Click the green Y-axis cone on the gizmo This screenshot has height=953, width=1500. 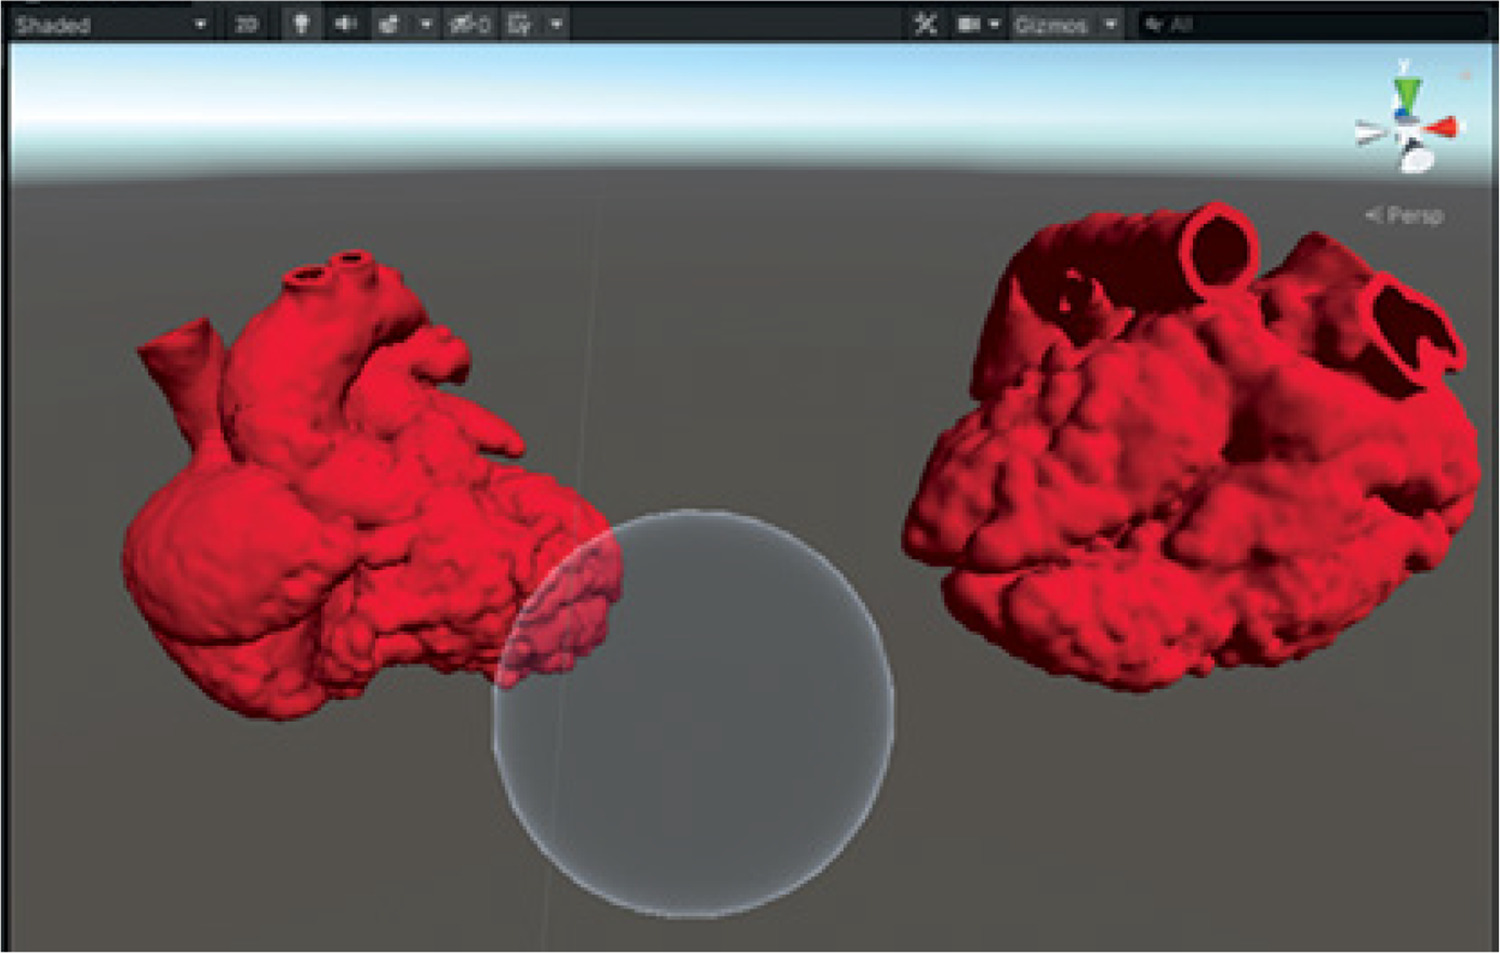point(1406,93)
